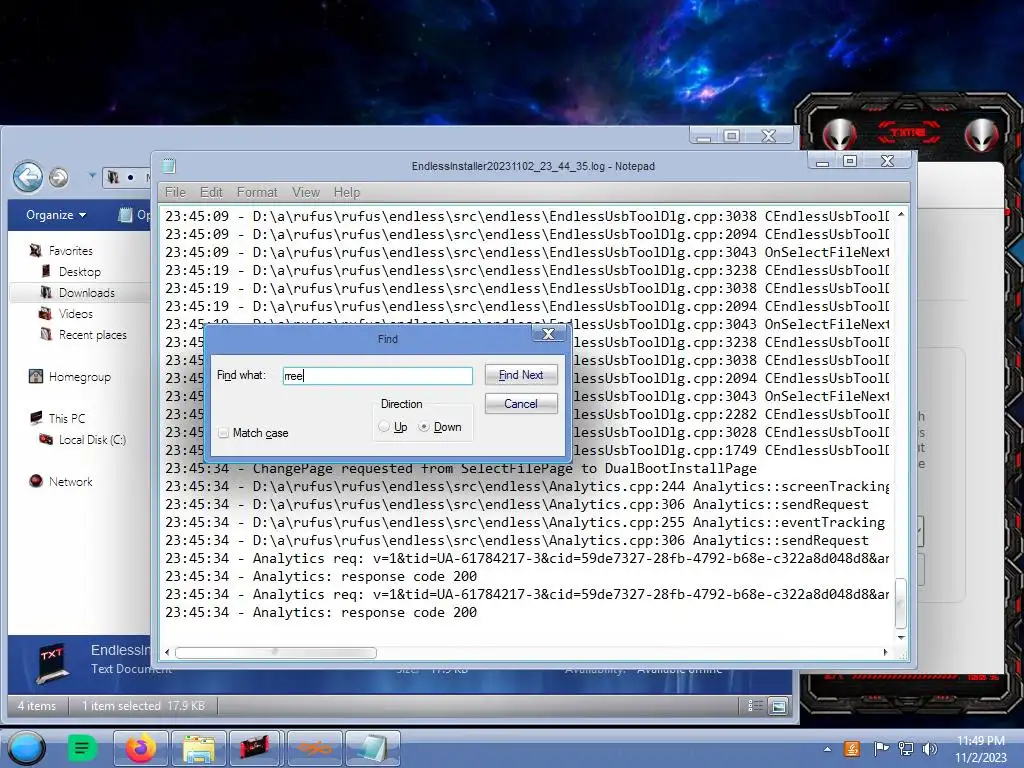The height and width of the screenshot is (768, 1024).
Task: Click the Find Next button
Action: (520, 375)
